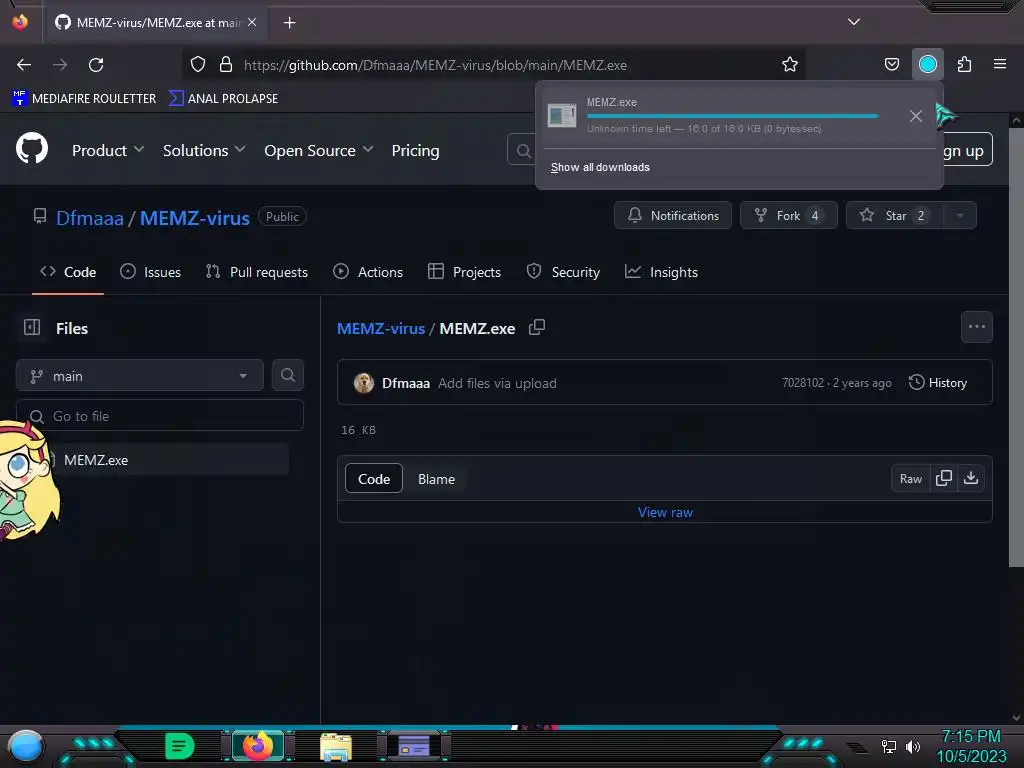The width and height of the screenshot is (1024, 768).
Task: Search files with the magnifier button
Action: pyautogui.click(x=287, y=376)
